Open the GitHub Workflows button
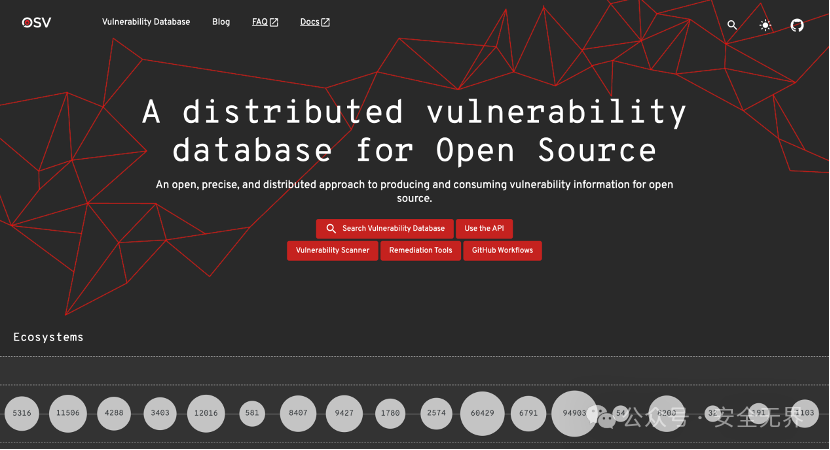 click(502, 250)
